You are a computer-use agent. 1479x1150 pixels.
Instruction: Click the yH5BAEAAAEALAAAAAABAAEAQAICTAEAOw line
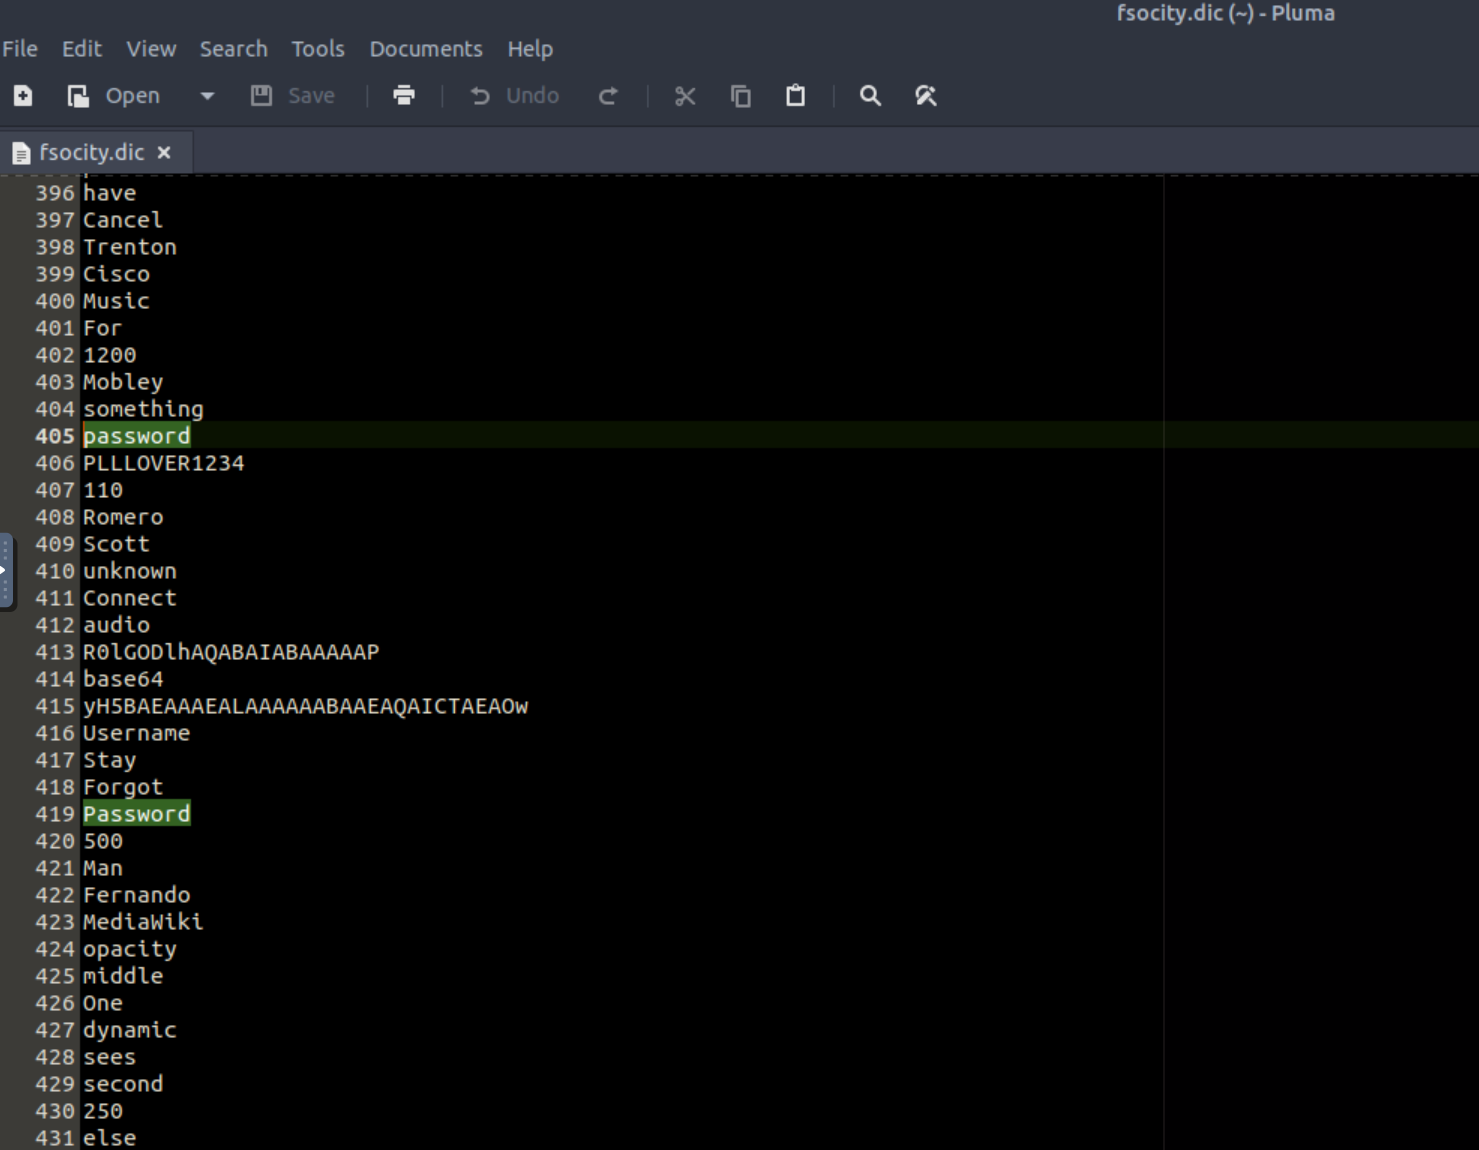click(306, 706)
